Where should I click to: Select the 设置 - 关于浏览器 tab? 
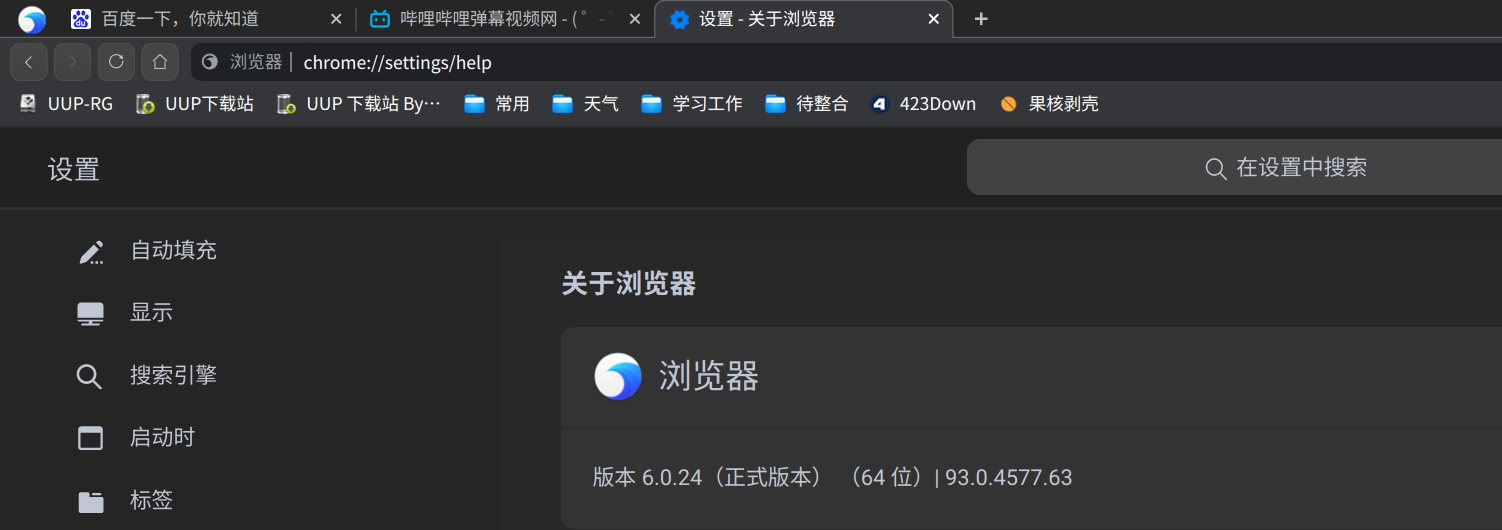pos(804,19)
